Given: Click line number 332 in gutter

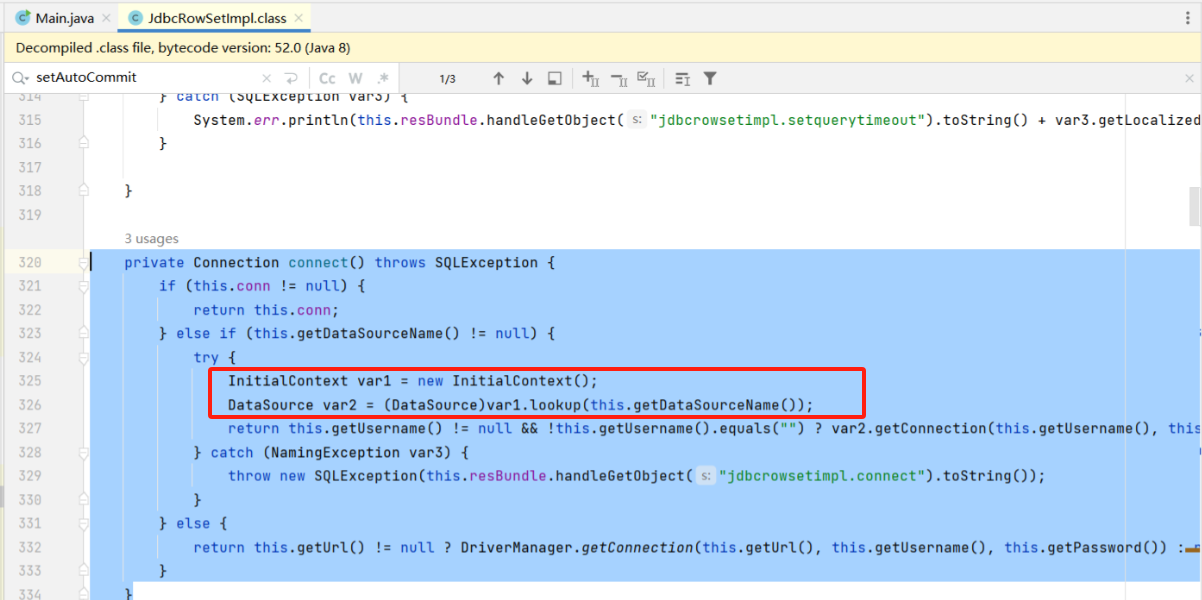Looking at the screenshot, I should click(30, 547).
